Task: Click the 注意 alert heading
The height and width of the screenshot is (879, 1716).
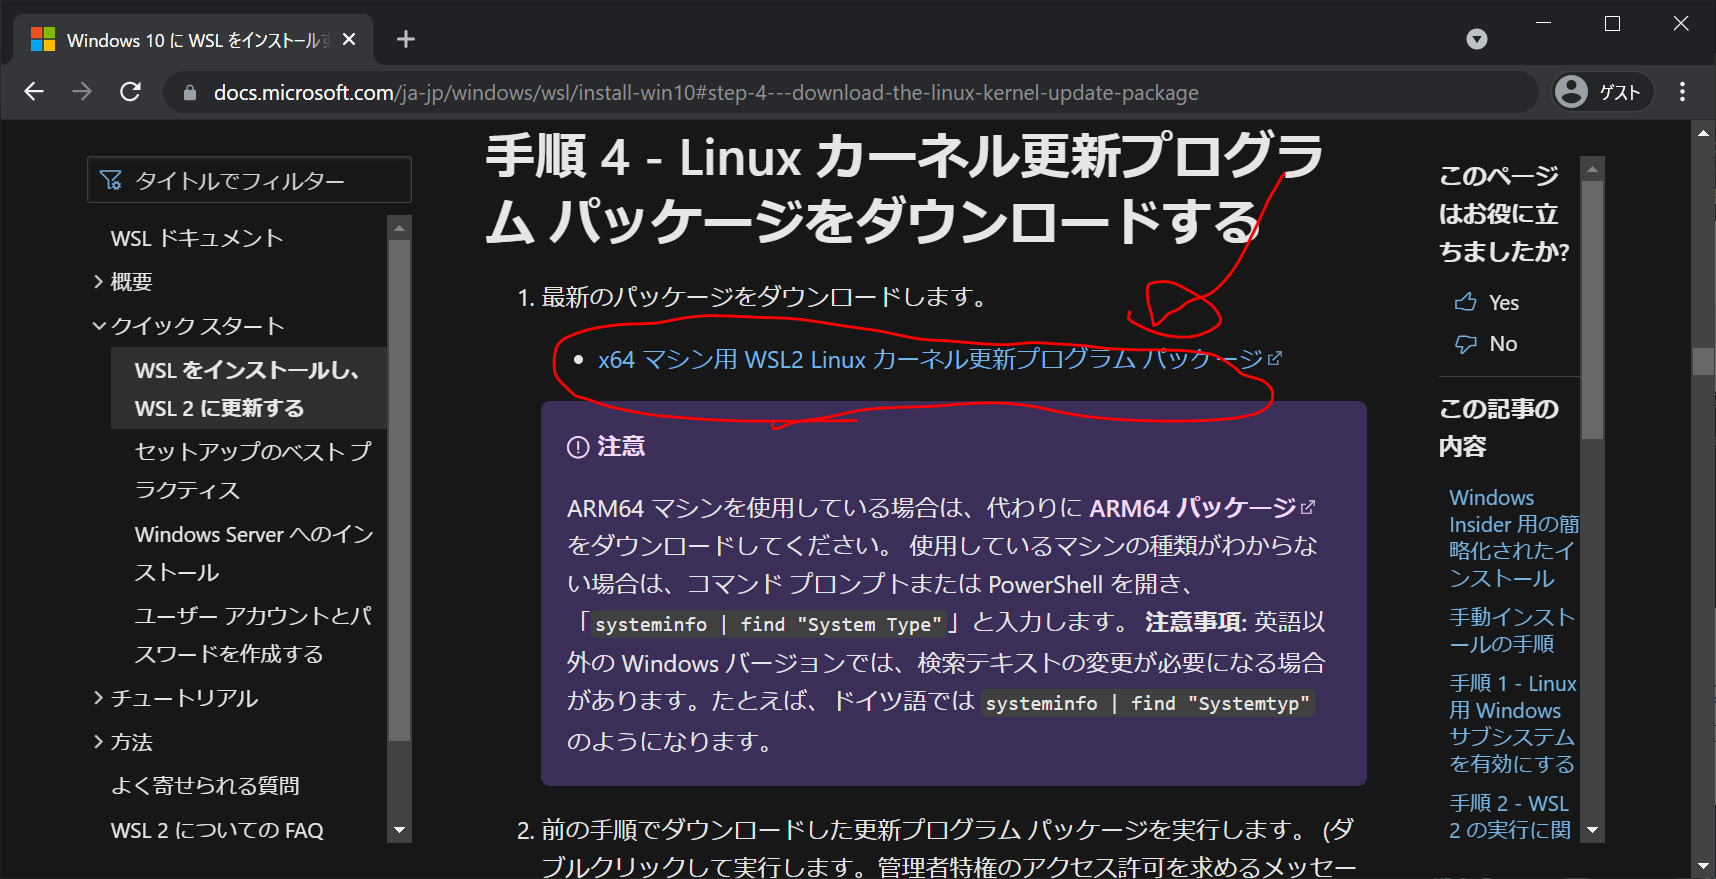Action: coord(607,446)
